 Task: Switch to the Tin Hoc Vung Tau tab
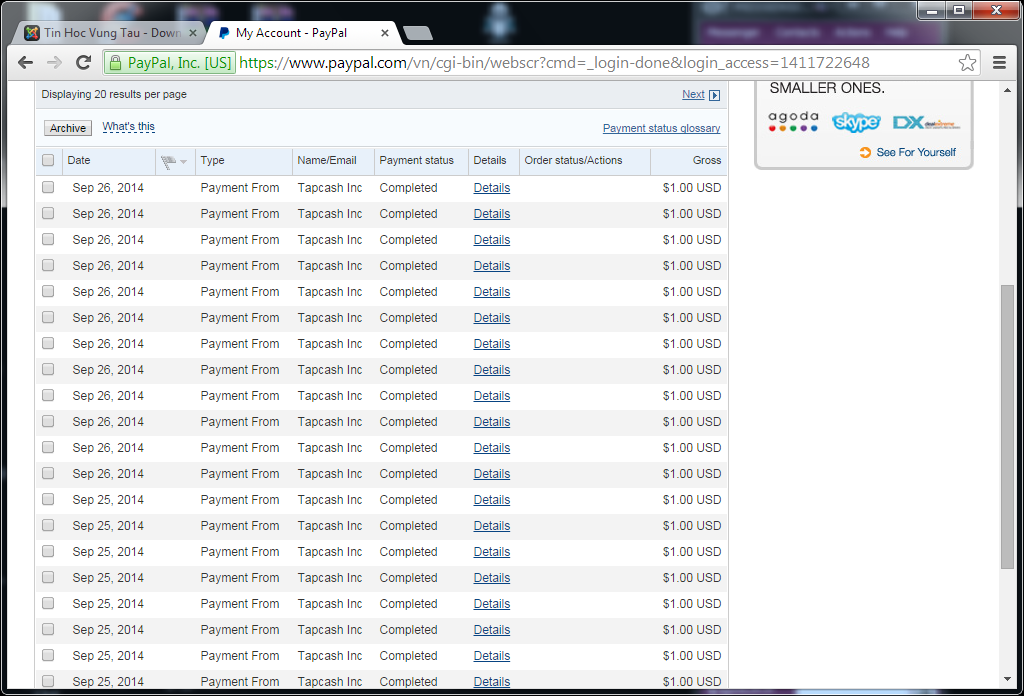pyautogui.click(x=110, y=33)
